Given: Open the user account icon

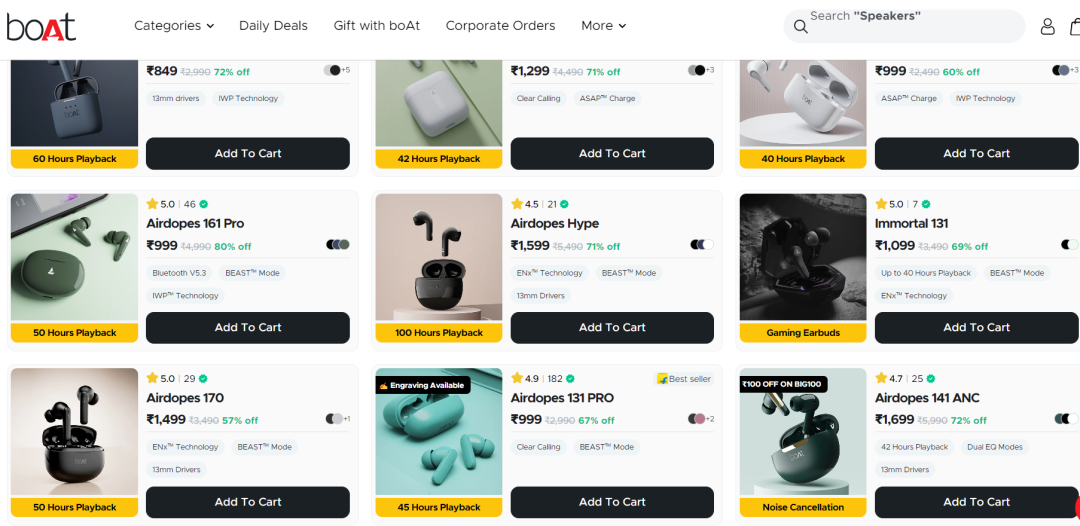Looking at the screenshot, I should [1047, 26].
